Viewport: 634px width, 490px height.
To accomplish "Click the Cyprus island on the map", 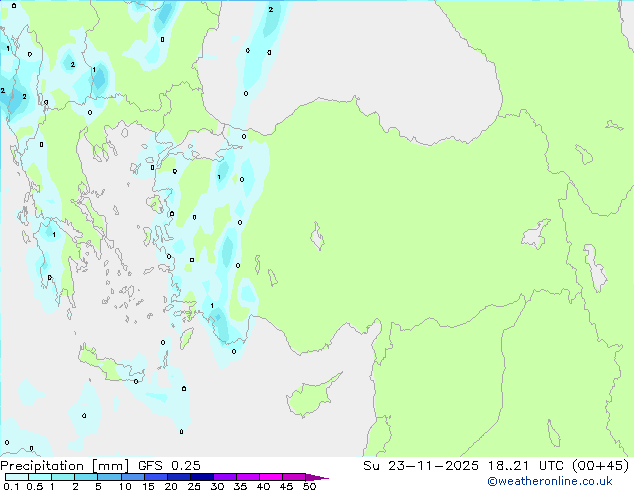I will (311, 397).
